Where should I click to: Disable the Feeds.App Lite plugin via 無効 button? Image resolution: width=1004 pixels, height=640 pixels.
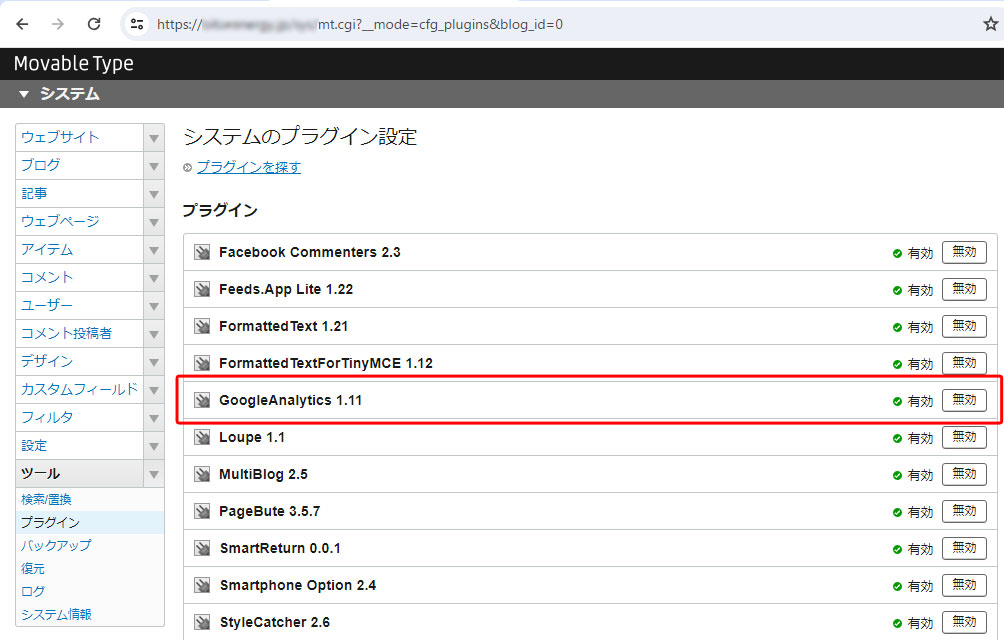coord(963,289)
